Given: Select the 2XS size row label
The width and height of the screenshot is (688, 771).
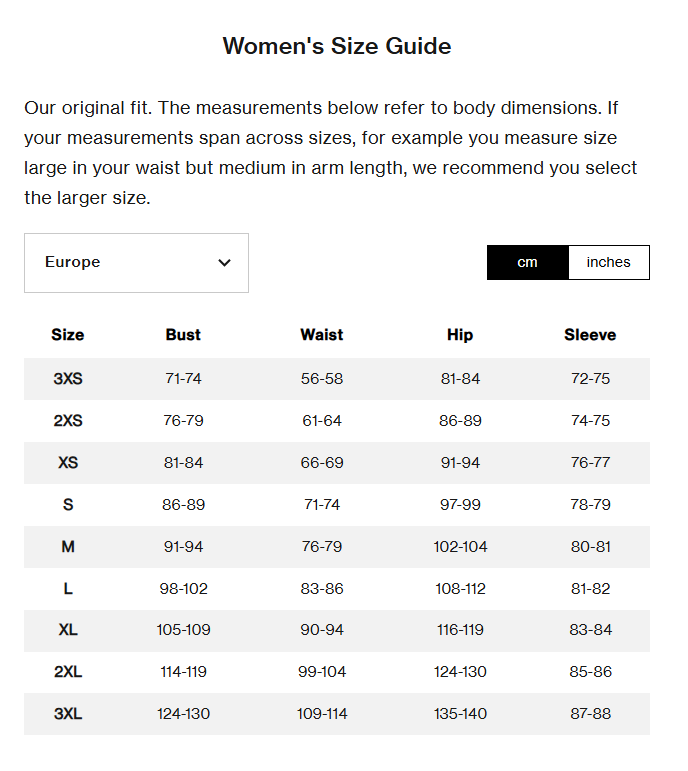Looking at the screenshot, I should (68, 421).
